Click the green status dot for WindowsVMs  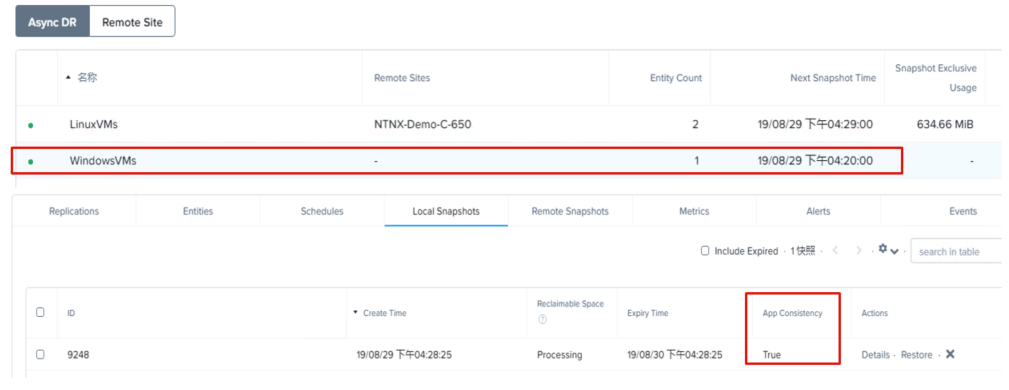coord(30,162)
